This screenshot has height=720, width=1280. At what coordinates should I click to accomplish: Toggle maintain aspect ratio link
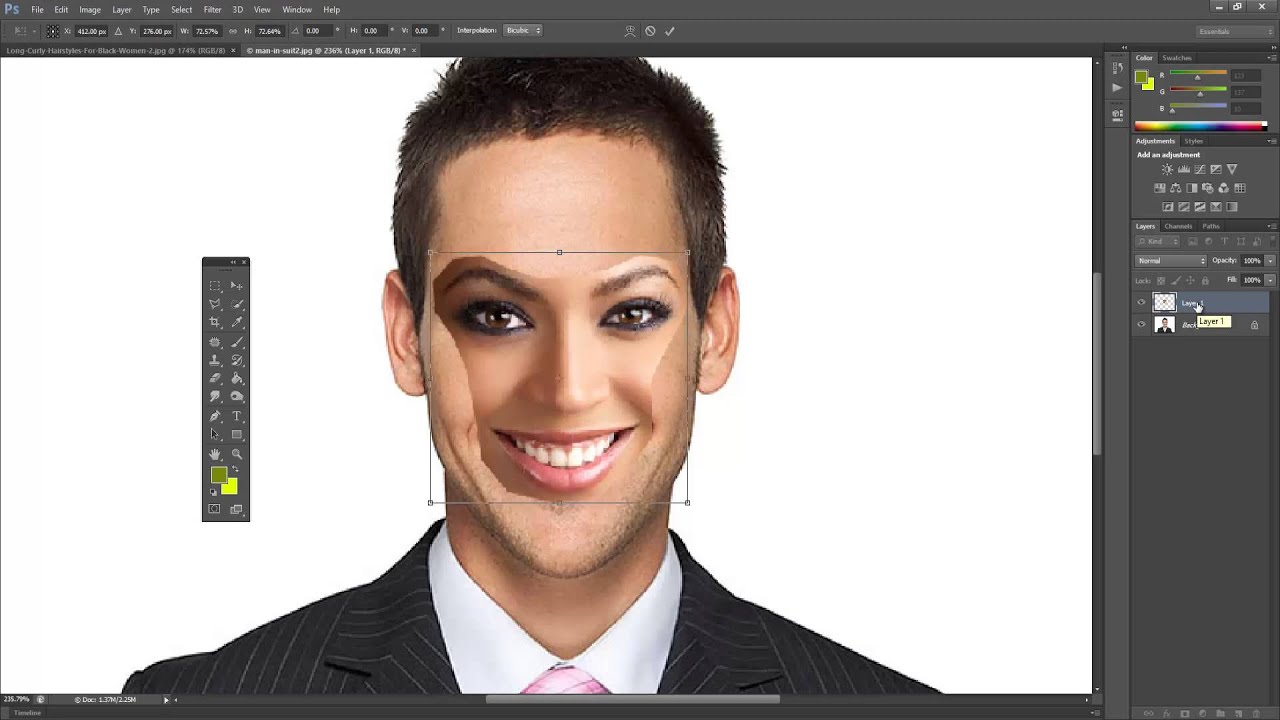233,31
